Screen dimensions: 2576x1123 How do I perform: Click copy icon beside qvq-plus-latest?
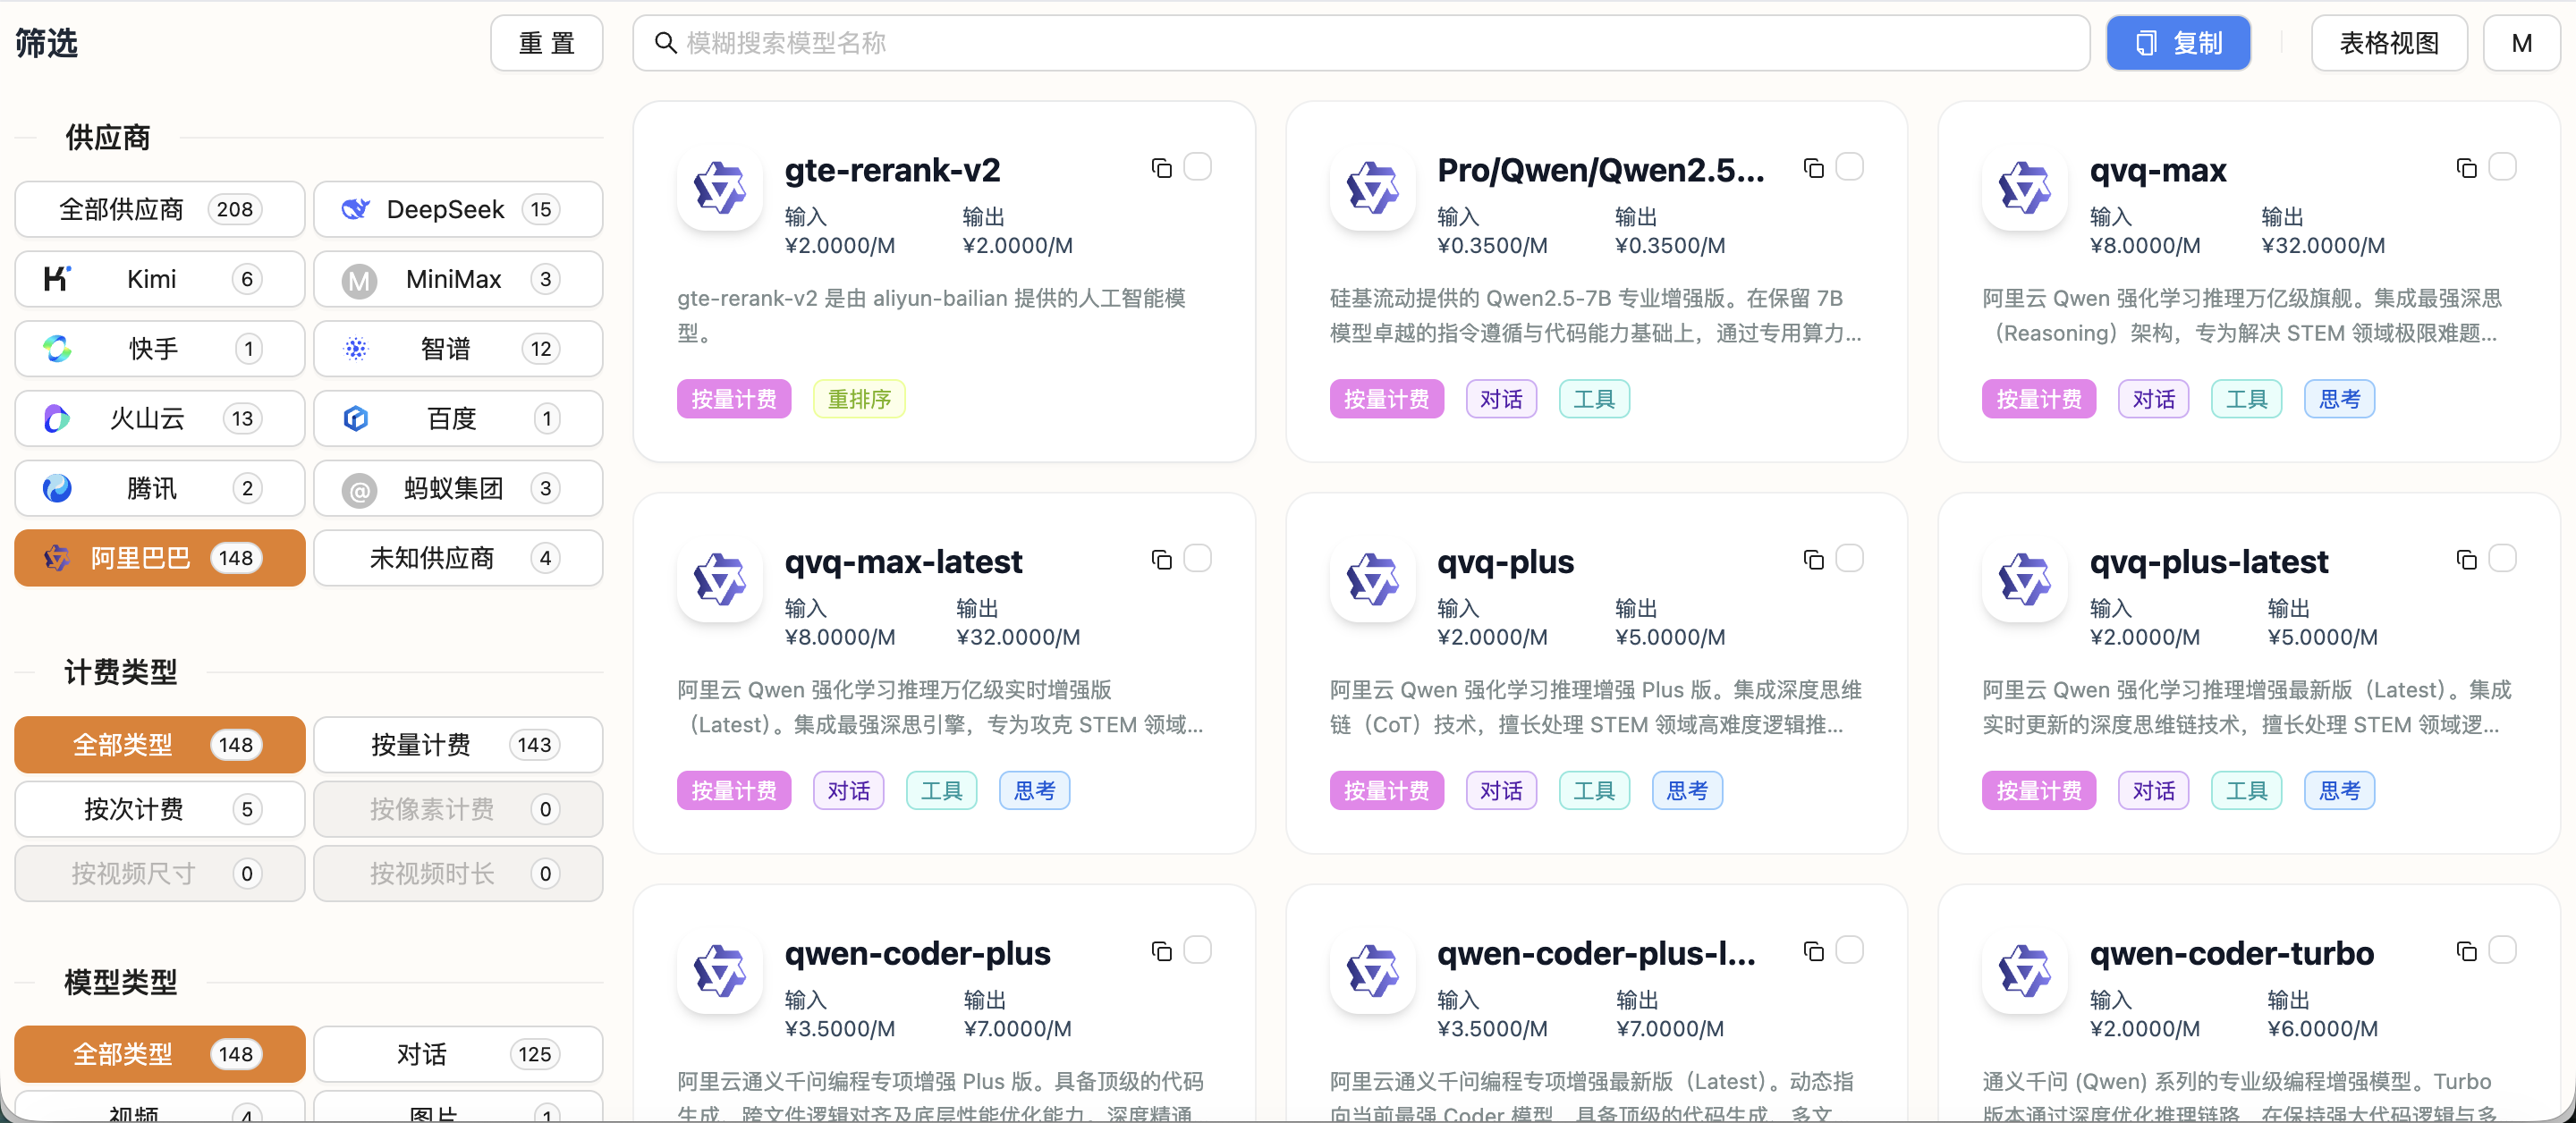[2466, 560]
